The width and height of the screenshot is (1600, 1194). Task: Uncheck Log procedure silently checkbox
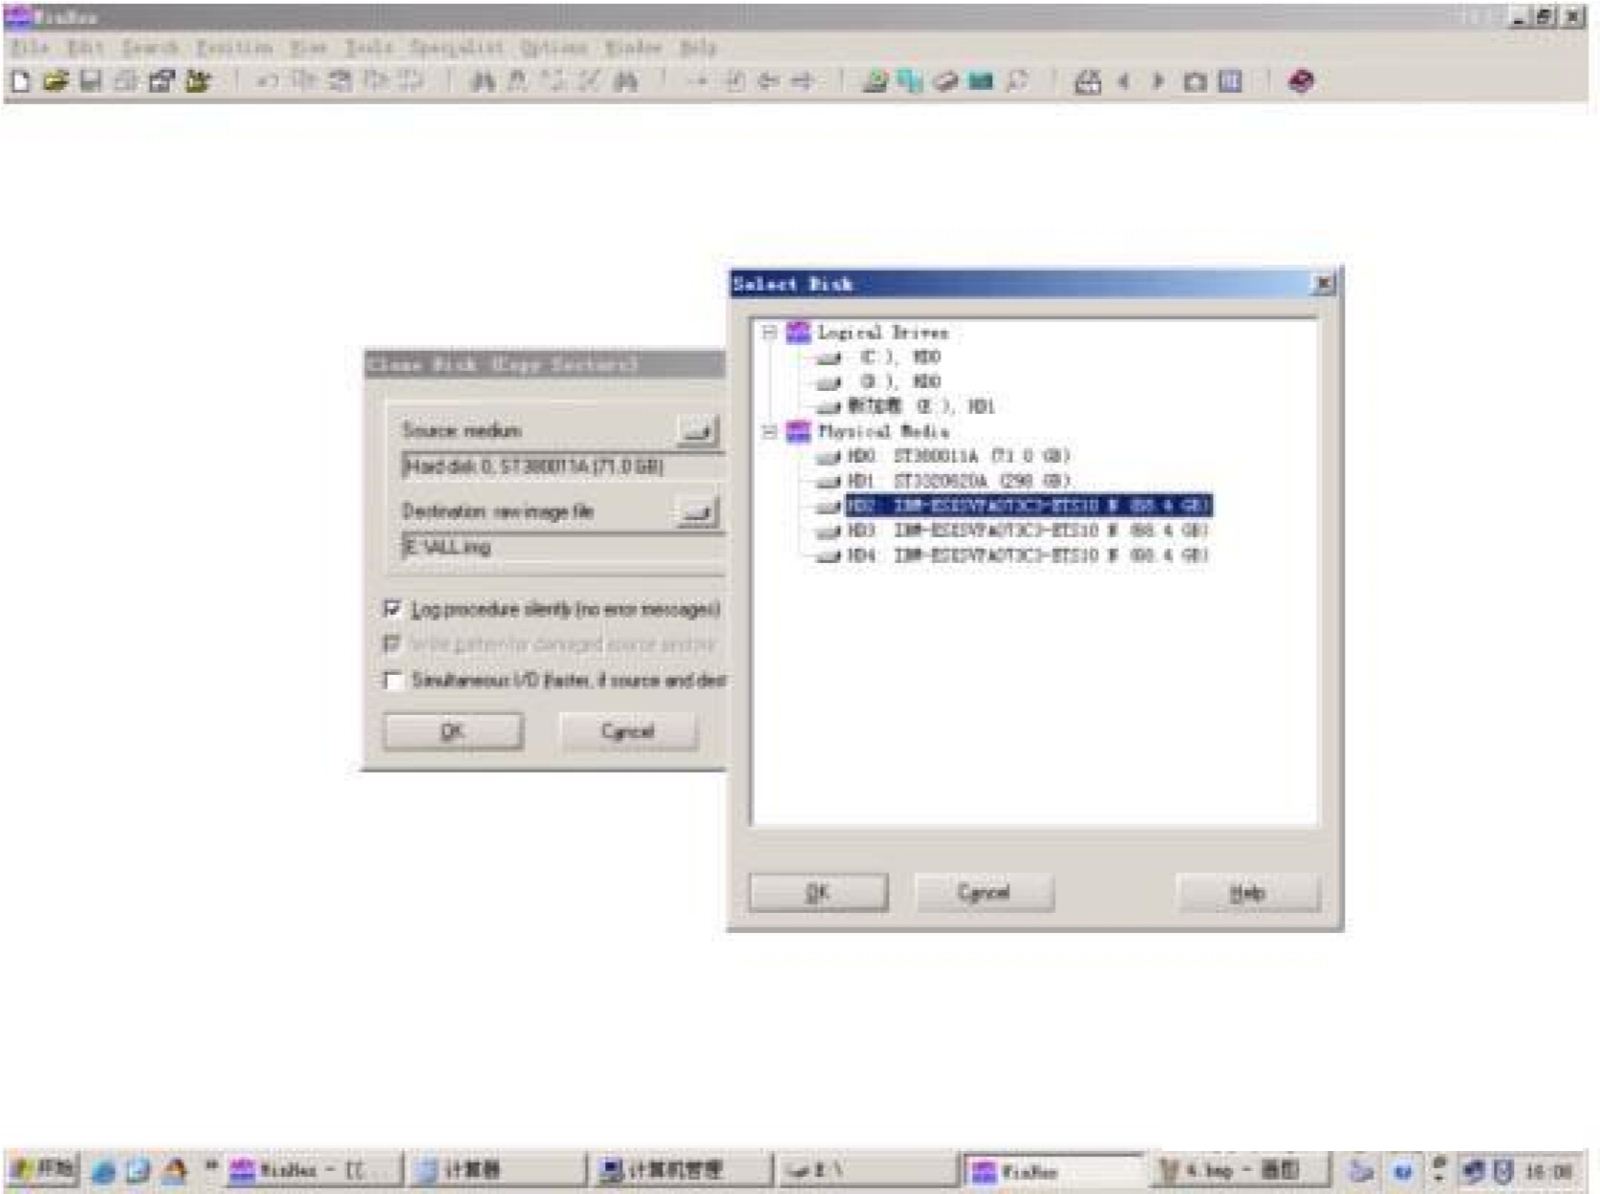(393, 609)
